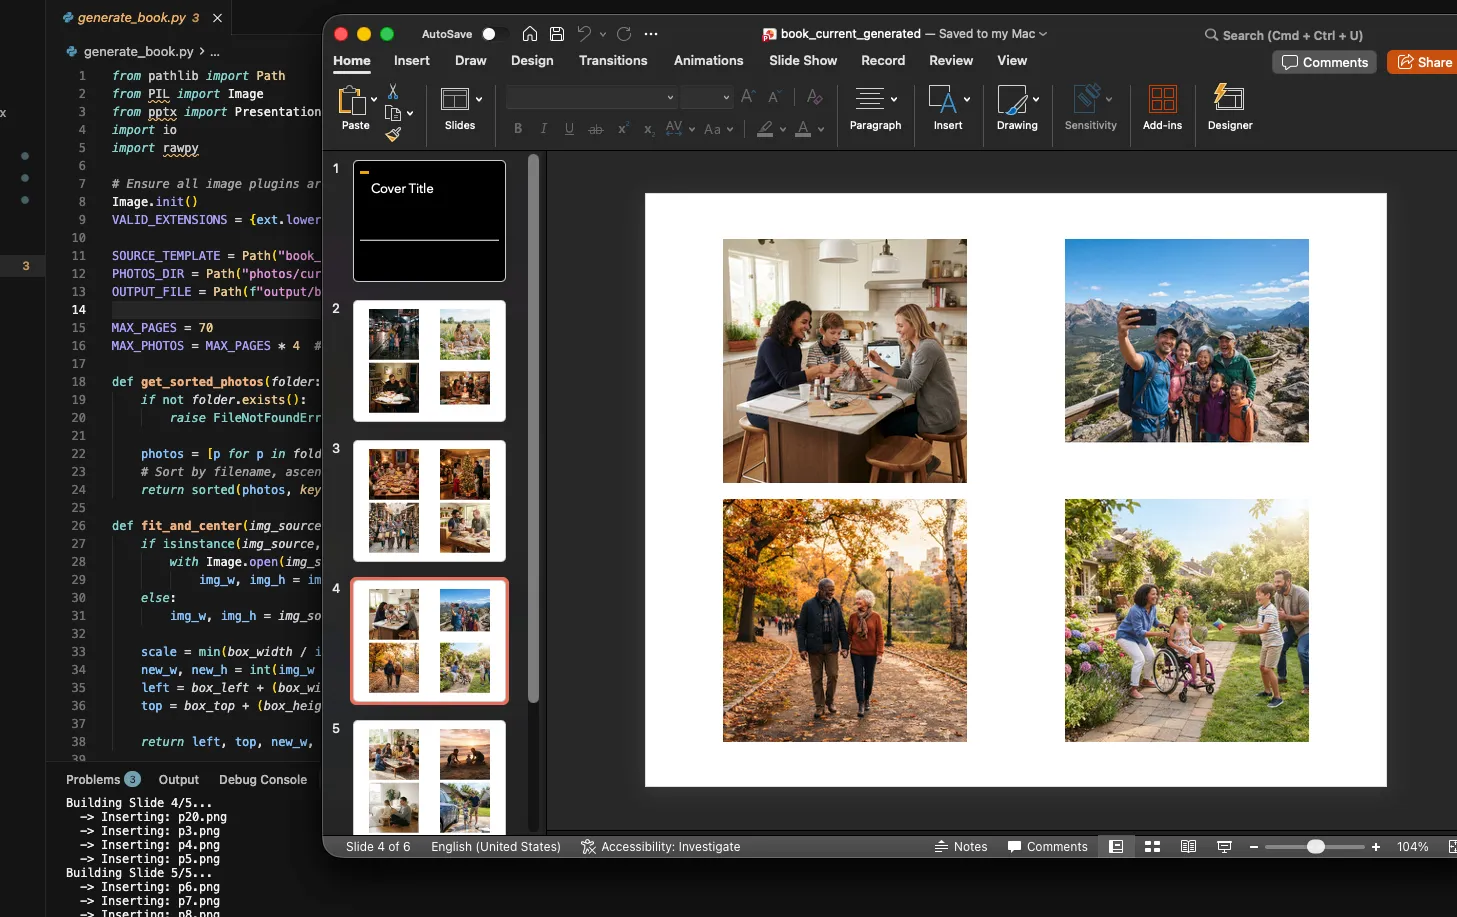Click Notes in the status bar

961,847
